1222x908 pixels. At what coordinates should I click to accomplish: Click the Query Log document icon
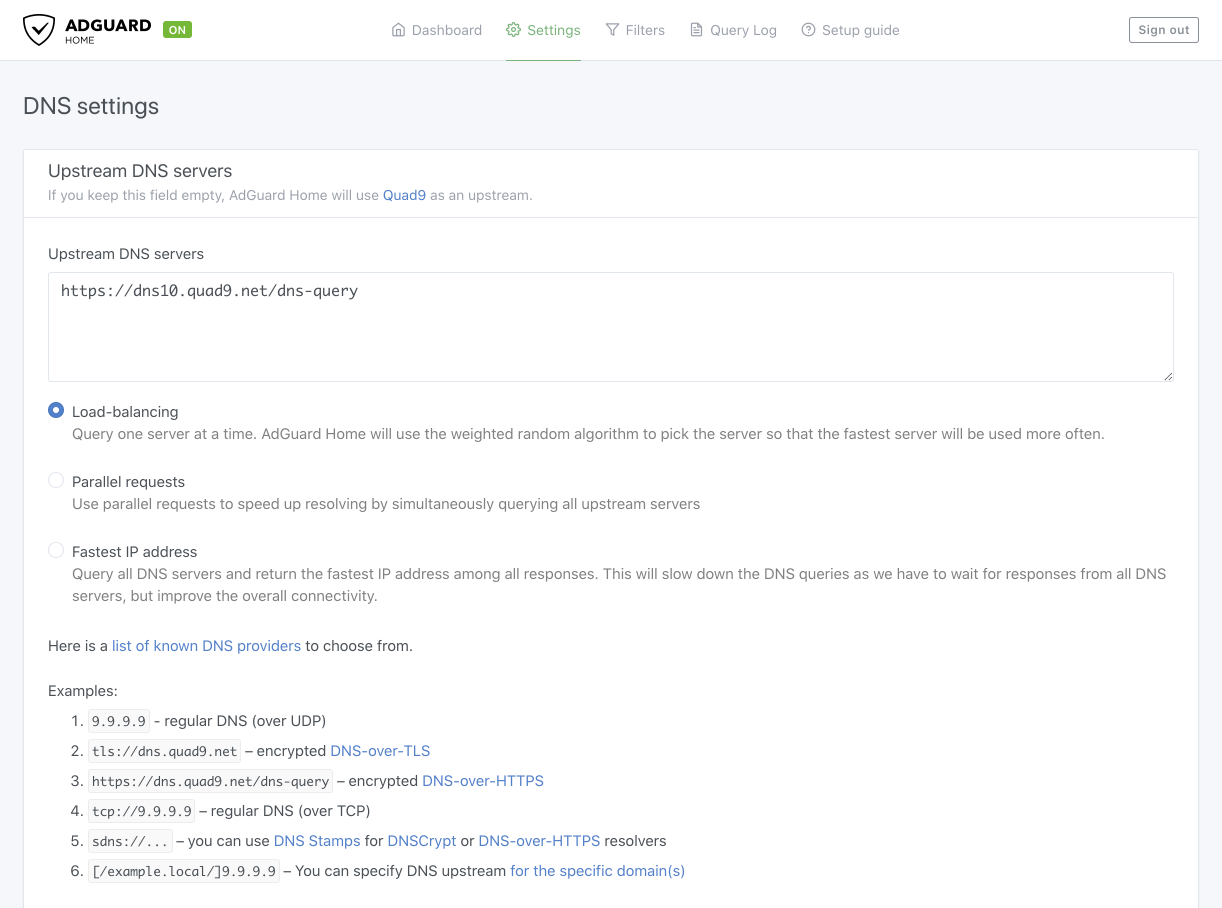coord(697,30)
